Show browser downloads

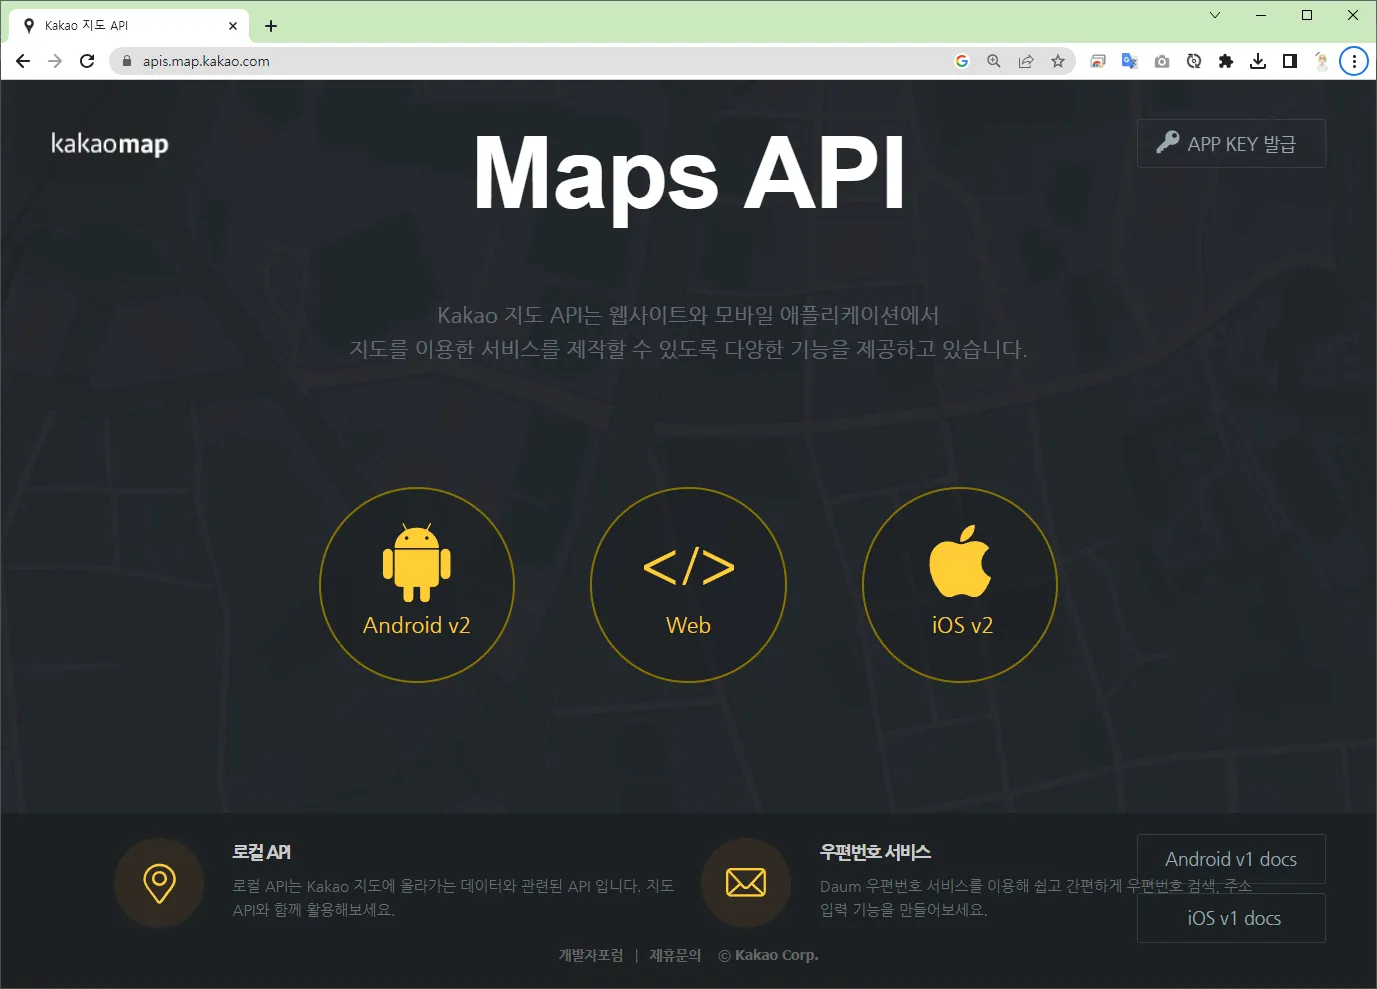[1258, 61]
